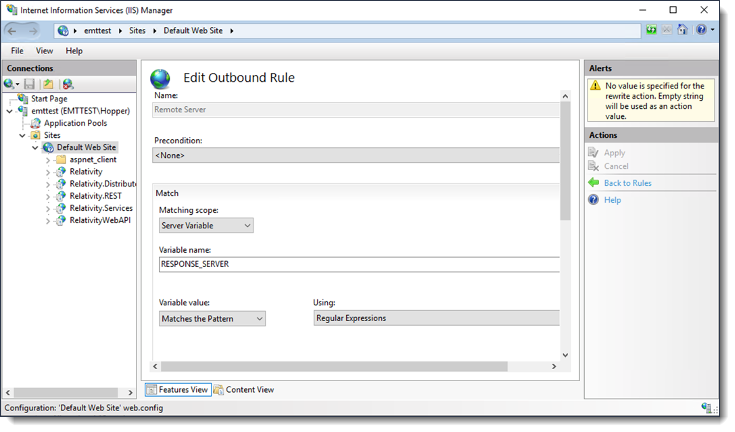Click the Start Page tree icon

pos(22,98)
